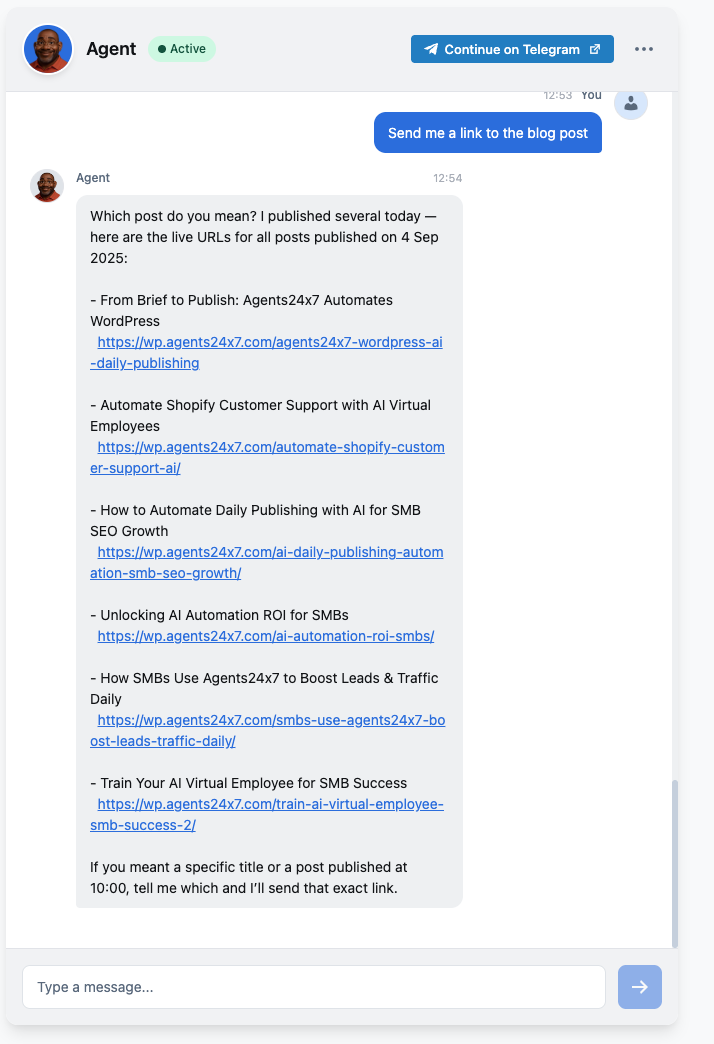The width and height of the screenshot is (714, 1044).
Task: Click the Telegram paper plane icon
Action: tap(430, 48)
